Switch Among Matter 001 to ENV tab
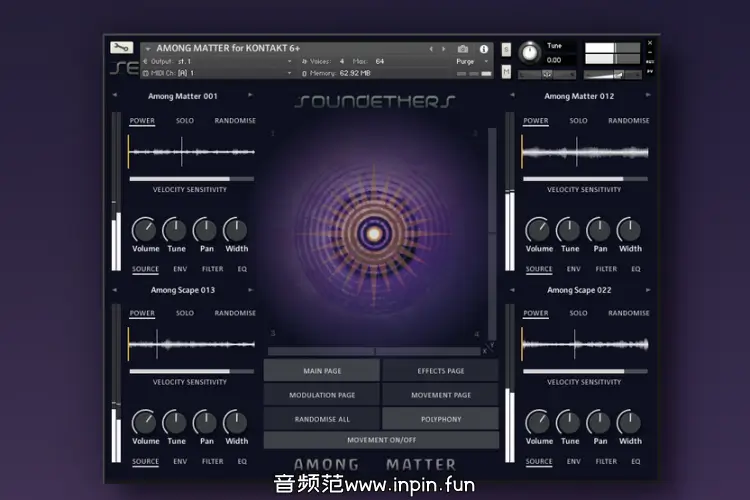 click(x=180, y=269)
